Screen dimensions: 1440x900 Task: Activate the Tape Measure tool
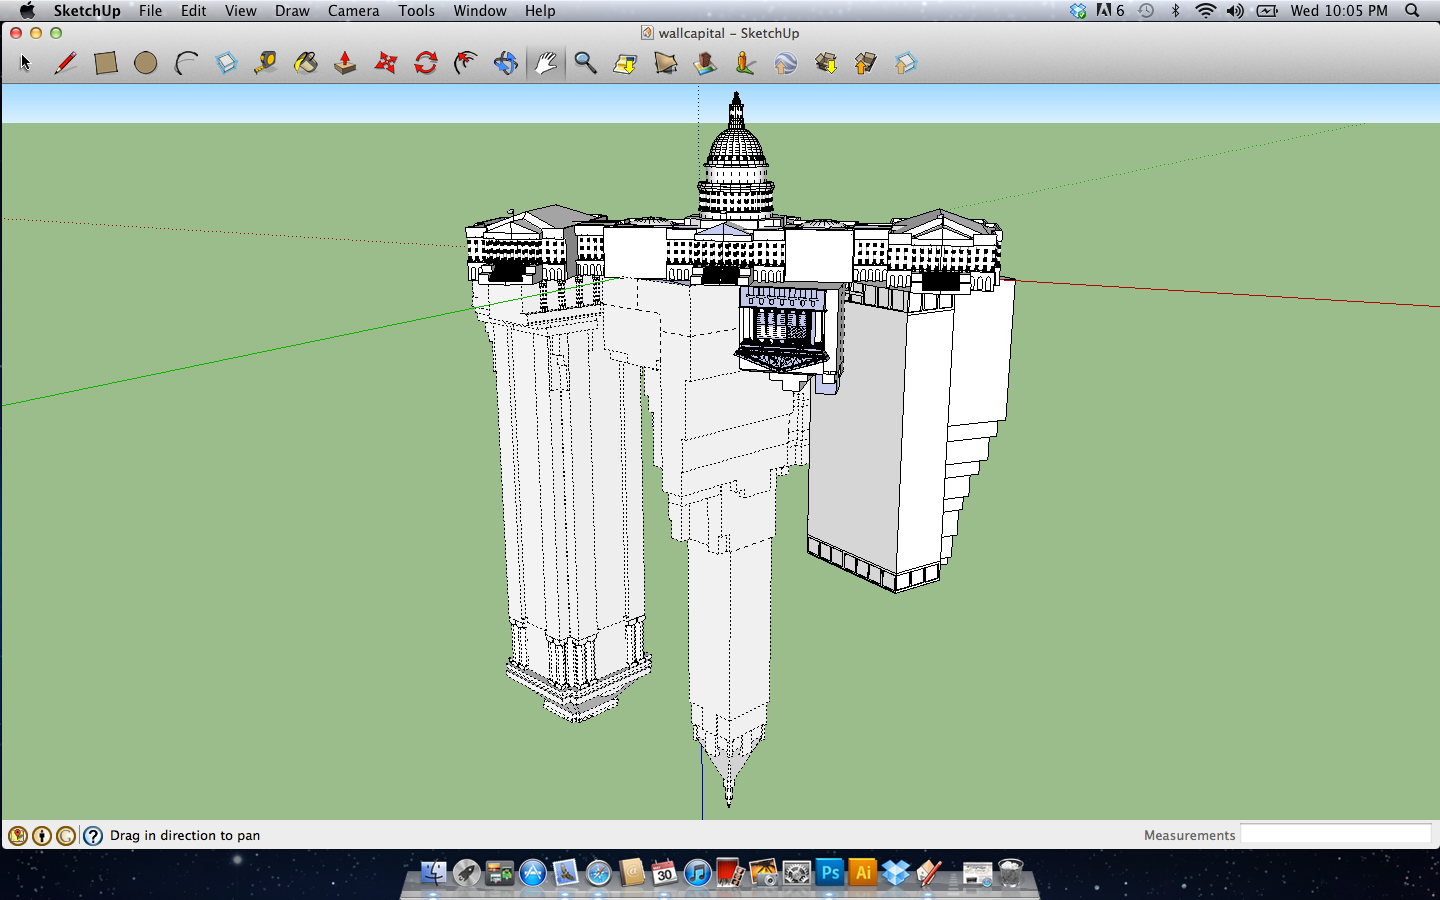click(x=265, y=63)
